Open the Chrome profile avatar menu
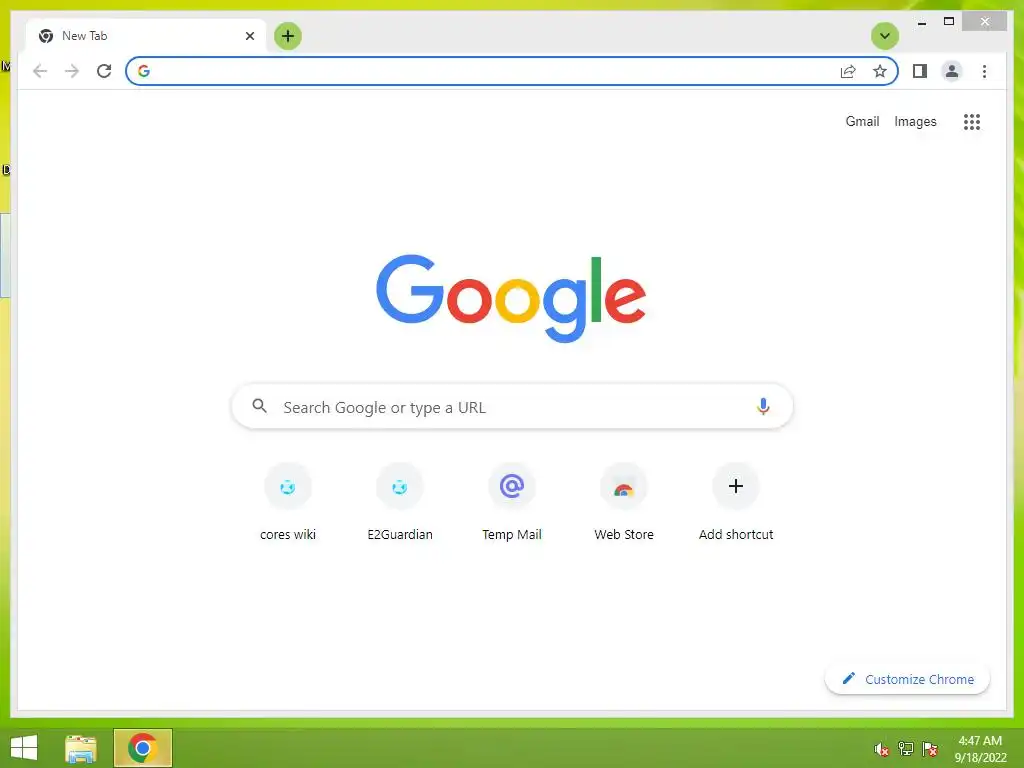 click(952, 71)
